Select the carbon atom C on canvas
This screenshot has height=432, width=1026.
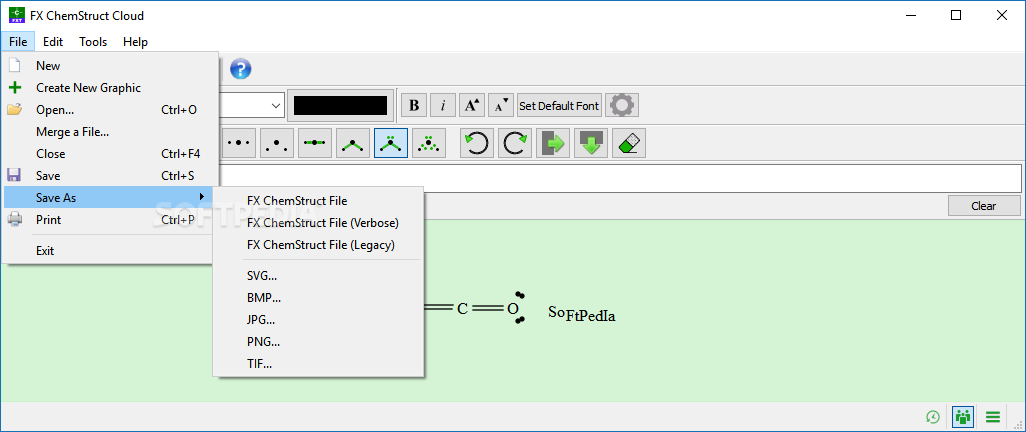point(463,308)
